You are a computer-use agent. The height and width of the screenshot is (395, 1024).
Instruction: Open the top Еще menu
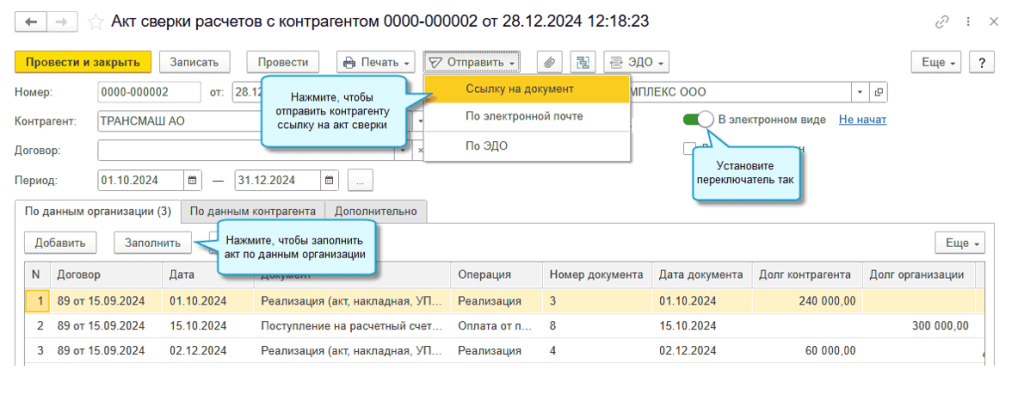936,63
